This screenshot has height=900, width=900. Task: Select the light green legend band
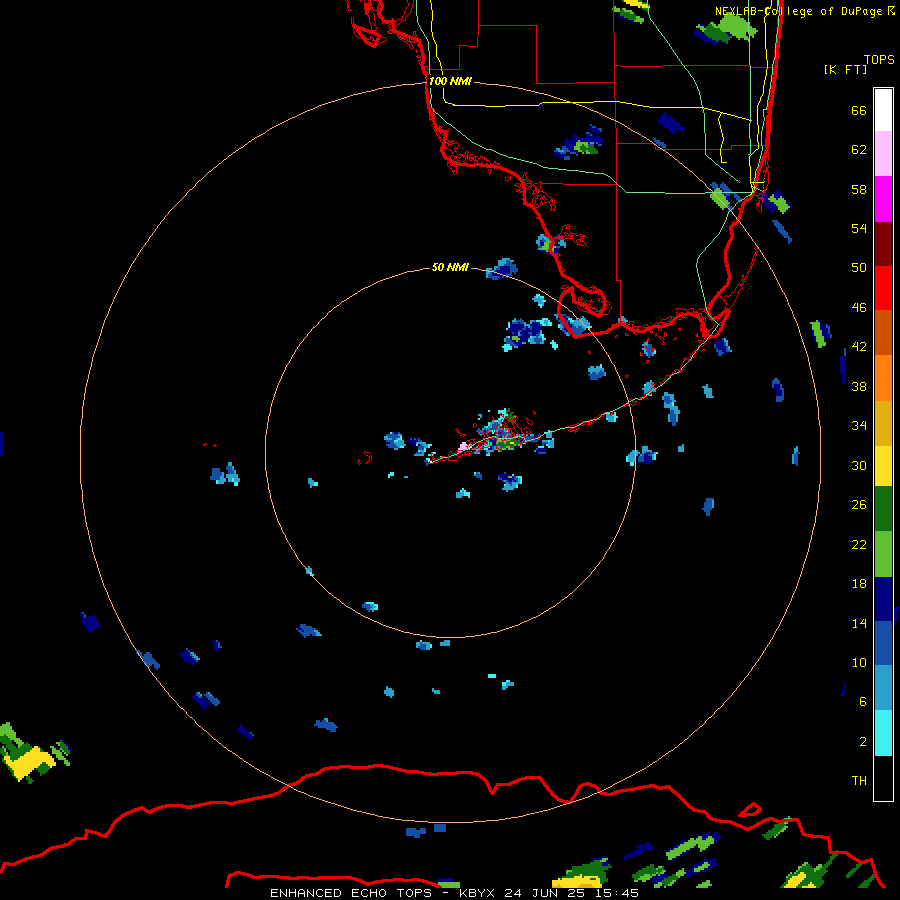(883, 554)
